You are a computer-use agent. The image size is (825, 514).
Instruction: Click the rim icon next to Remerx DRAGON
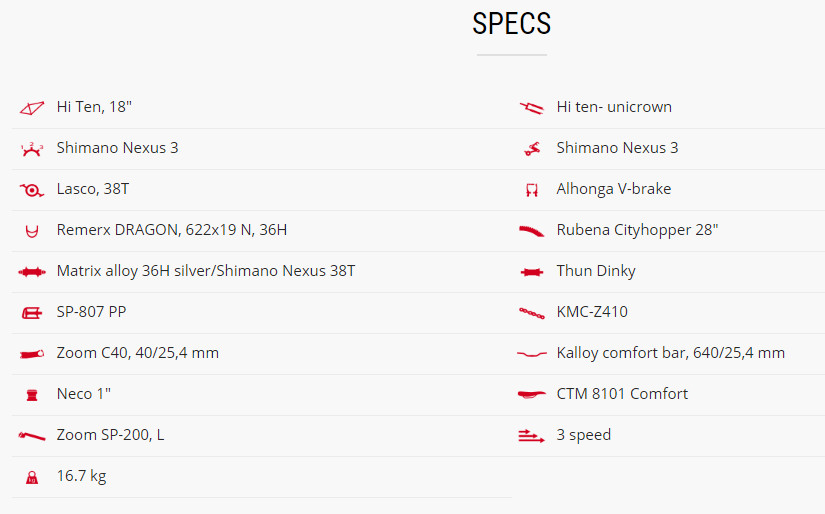(x=32, y=231)
